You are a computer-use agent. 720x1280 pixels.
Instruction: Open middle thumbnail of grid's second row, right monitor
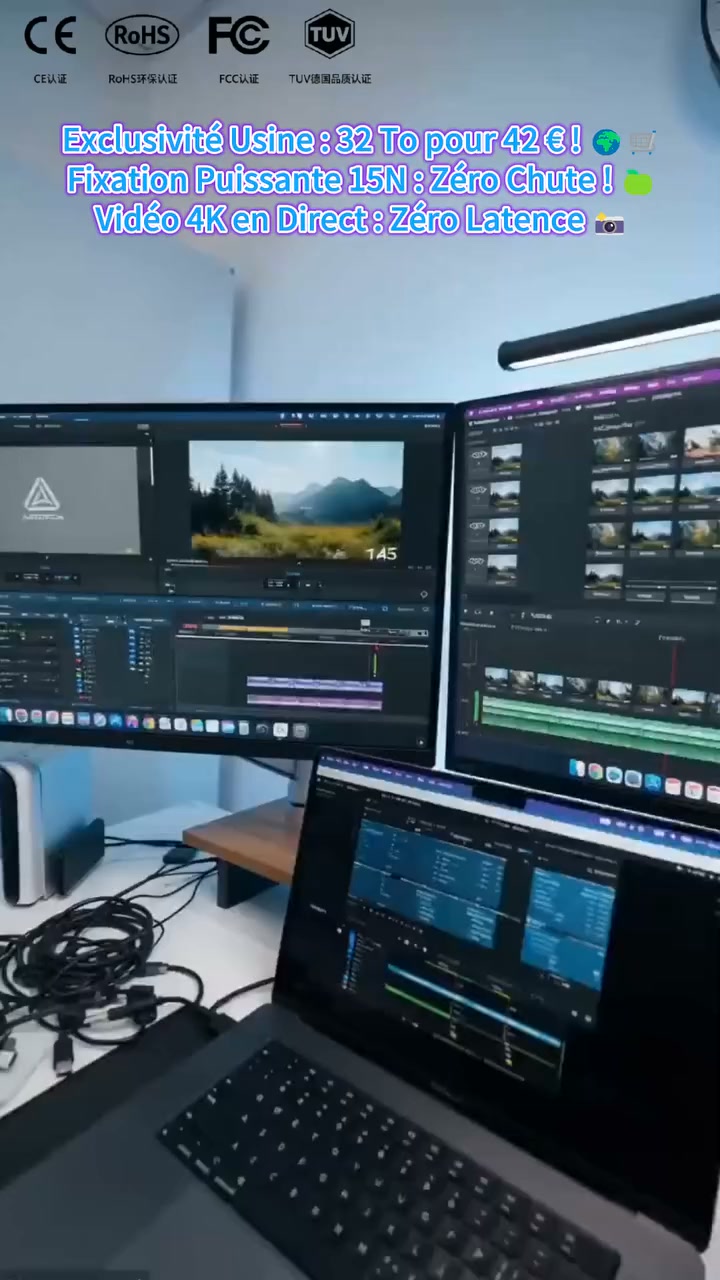coord(654,489)
